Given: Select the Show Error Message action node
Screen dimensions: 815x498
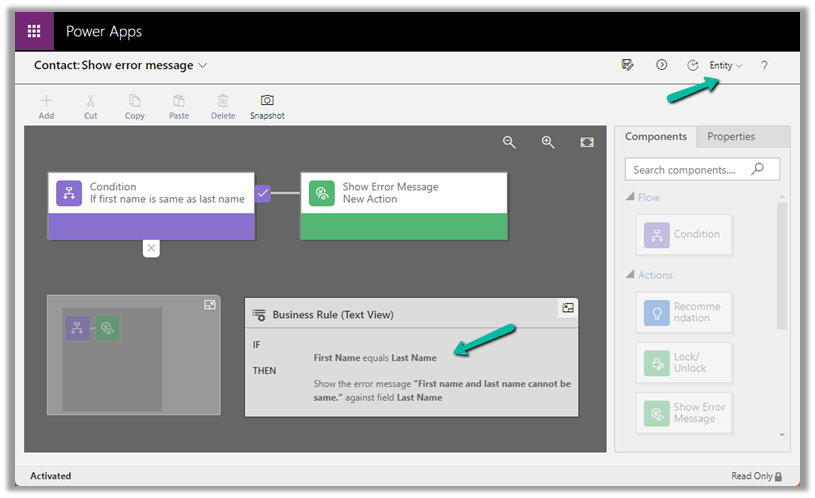Looking at the screenshot, I should pos(403,193).
